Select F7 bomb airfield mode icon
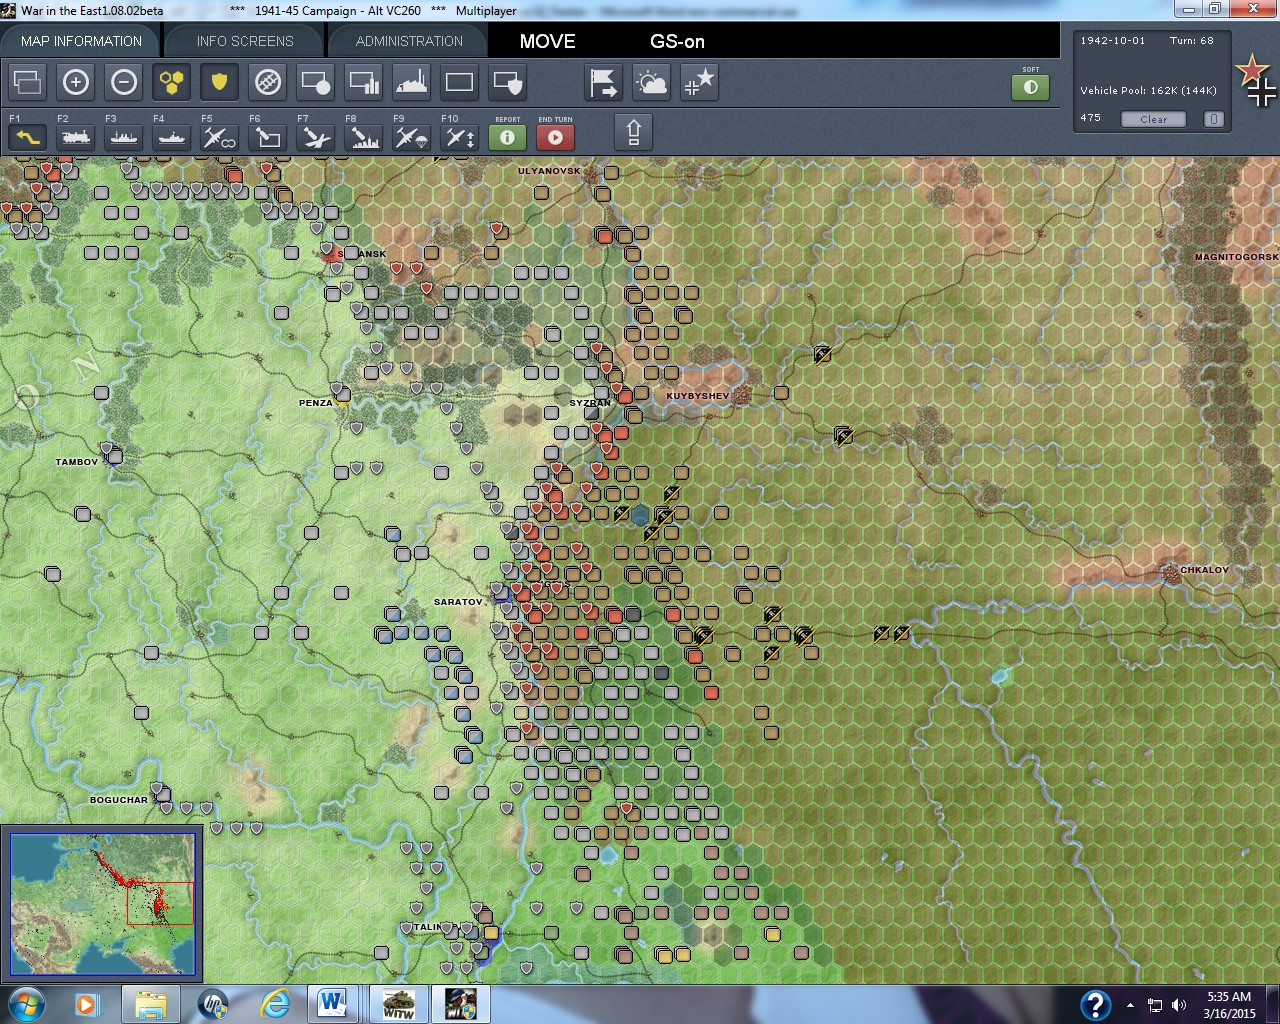This screenshot has width=1280, height=1024. coord(316,136)
